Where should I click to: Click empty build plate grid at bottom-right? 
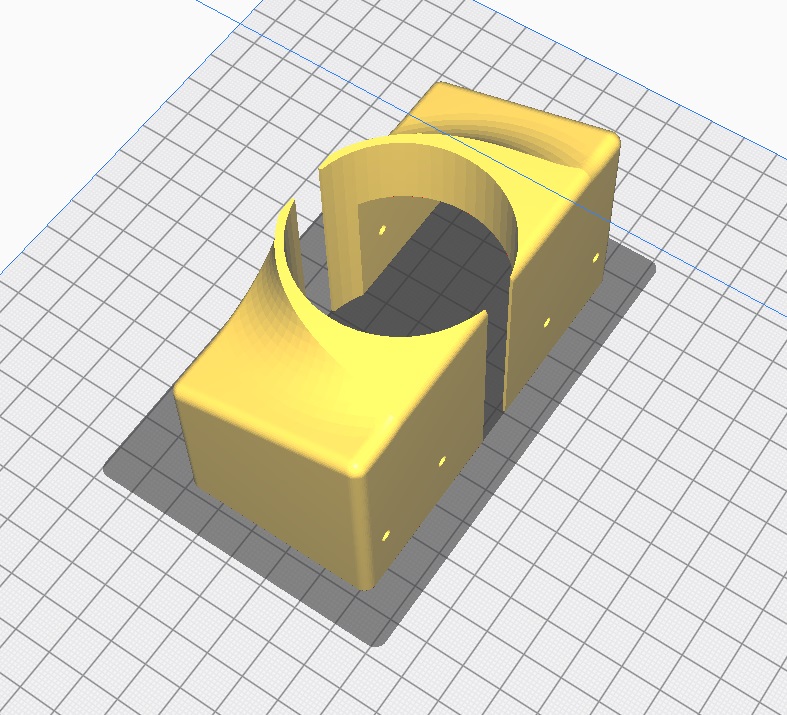click(x=650, y=600)
